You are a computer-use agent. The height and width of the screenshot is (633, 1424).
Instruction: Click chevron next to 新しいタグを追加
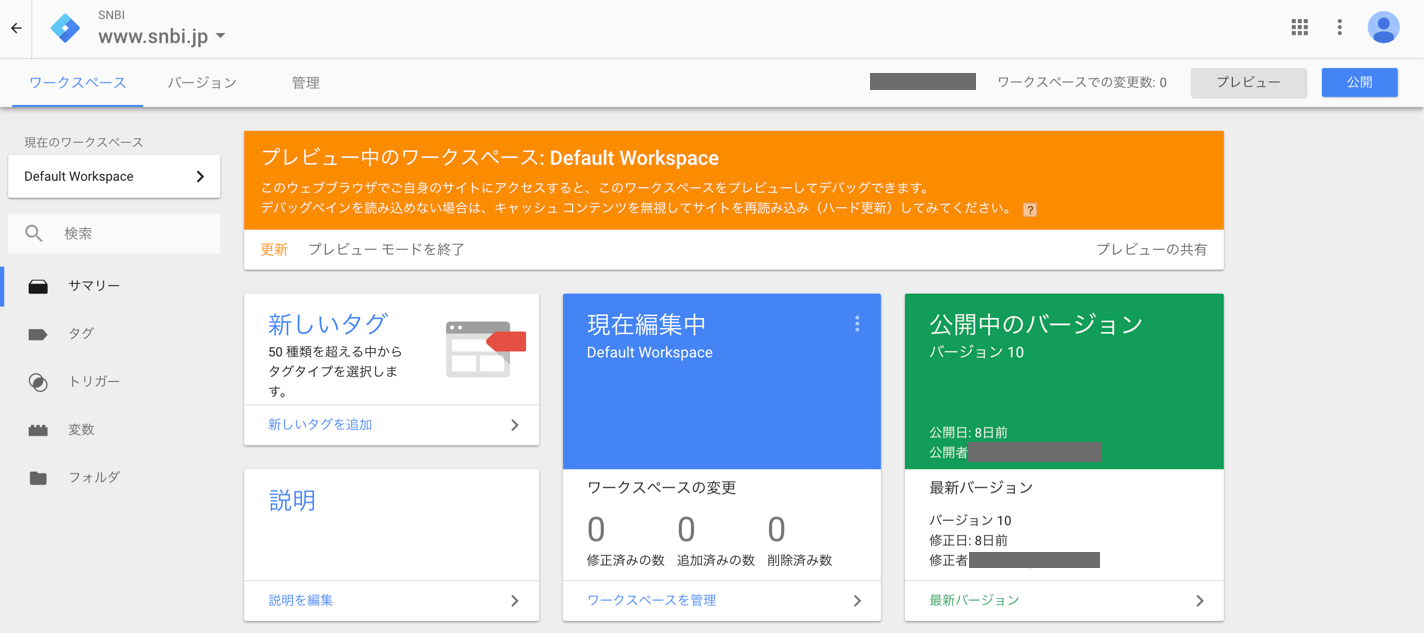click(x=515, y=425)
